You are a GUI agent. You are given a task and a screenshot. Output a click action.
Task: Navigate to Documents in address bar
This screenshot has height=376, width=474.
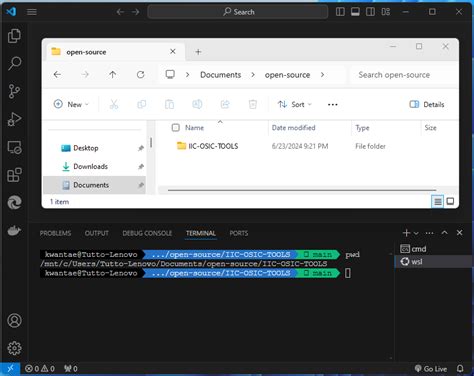[x=220, y=75]
